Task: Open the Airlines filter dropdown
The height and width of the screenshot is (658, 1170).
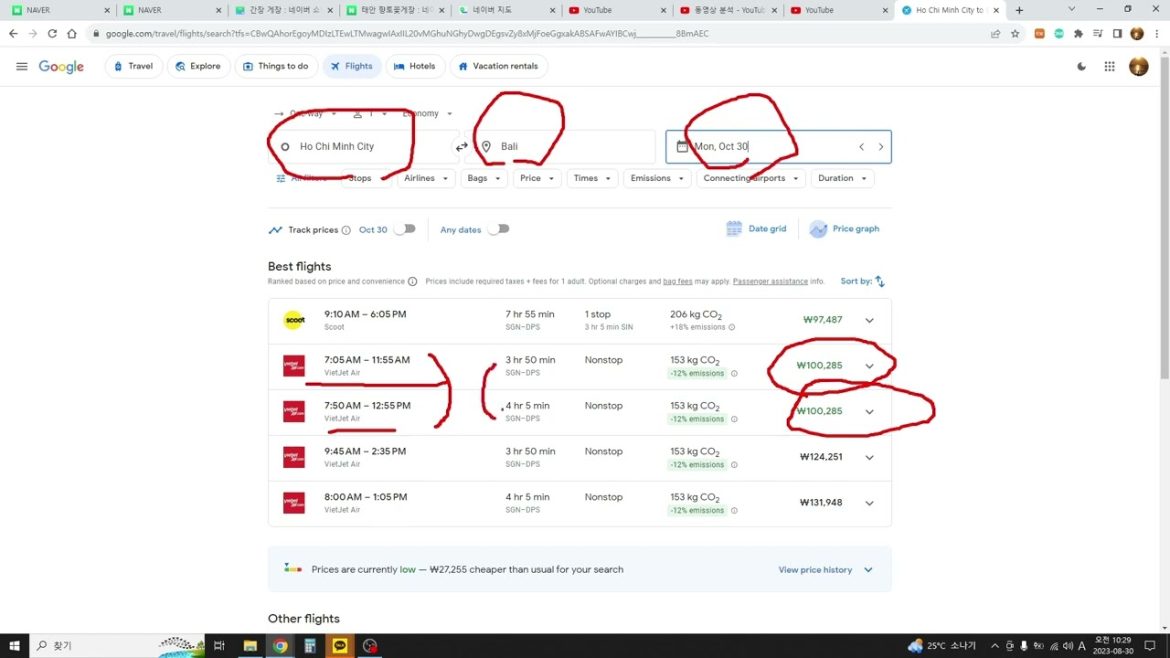Action: pyautogui.click(x=425, y=178)
